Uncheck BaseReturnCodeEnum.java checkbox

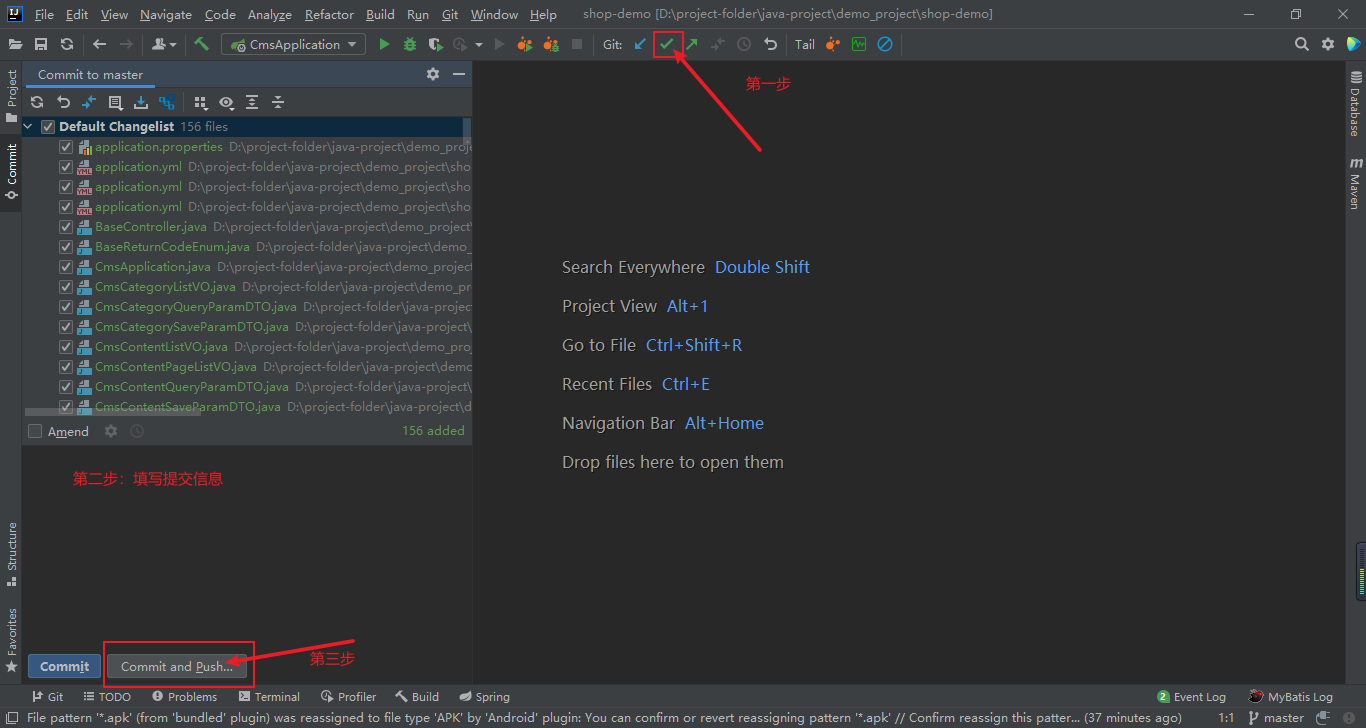66,247
